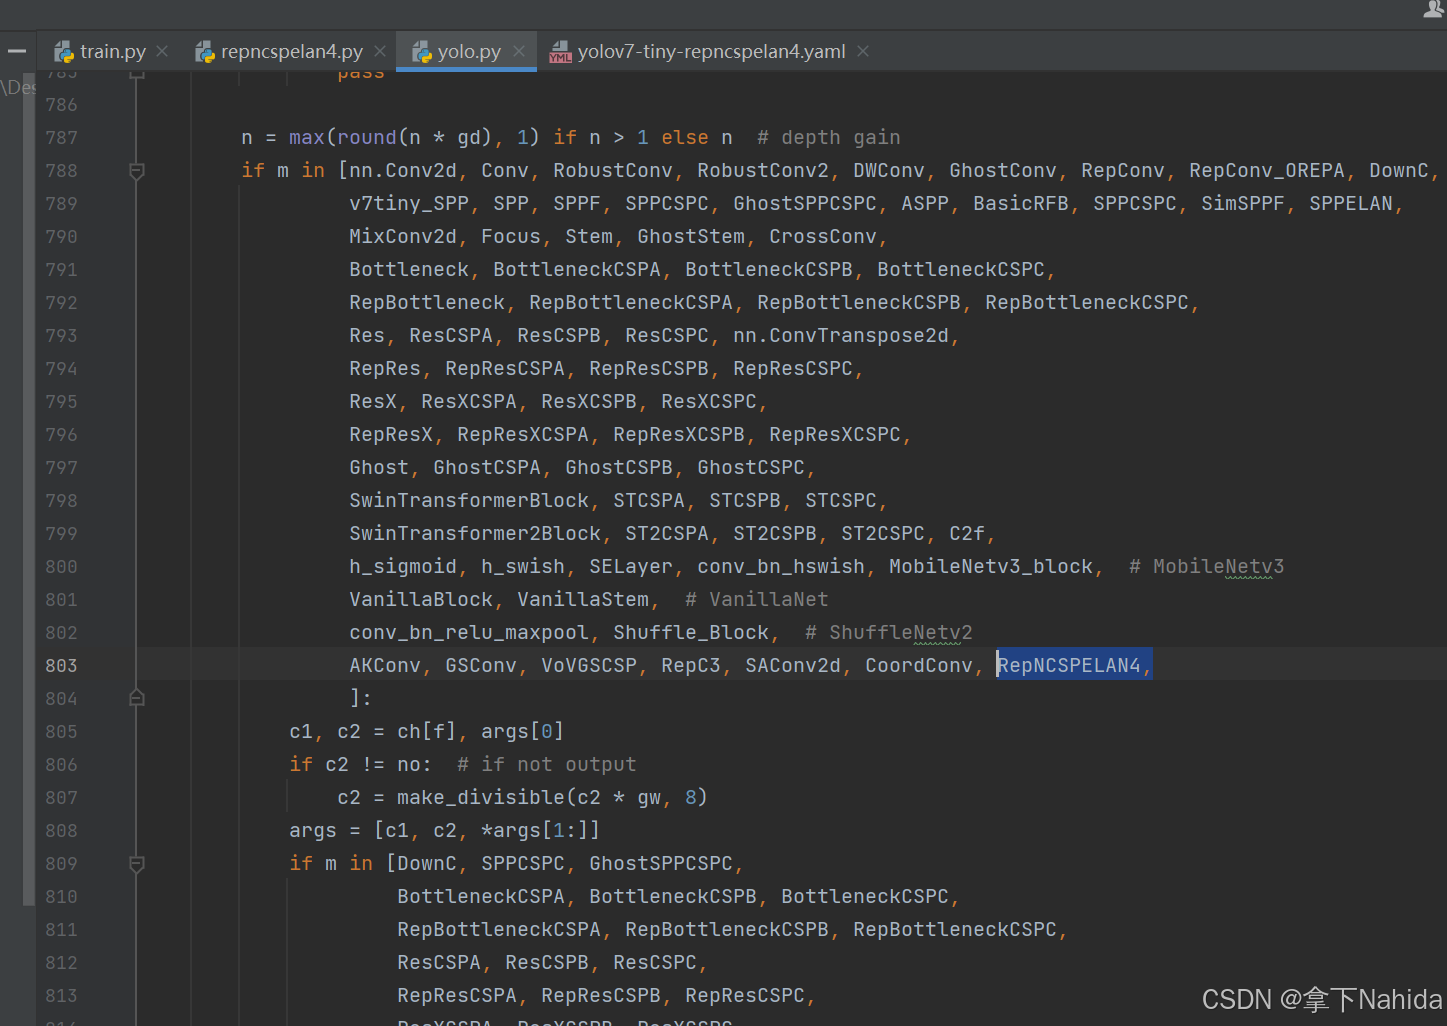
Task: Close the repncspelan4.py tab
Action: (380, 51)
